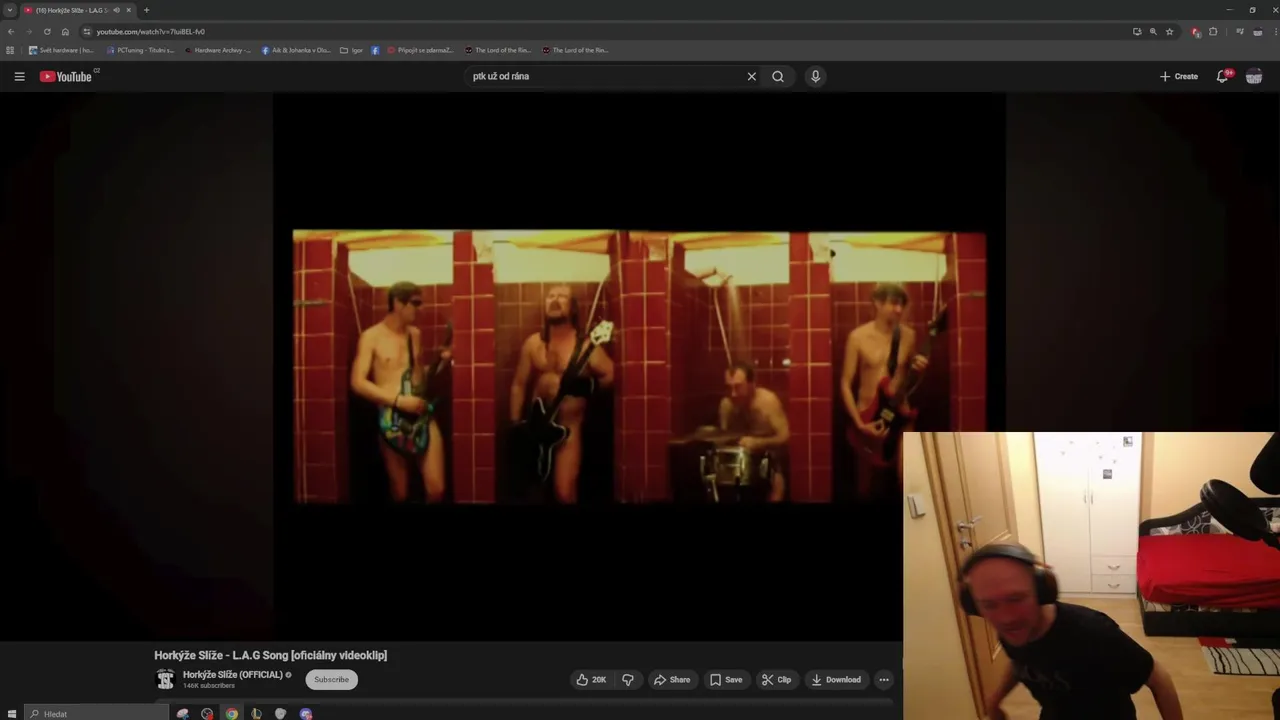Install or cast page icon in address bar

pos(1137,32)
